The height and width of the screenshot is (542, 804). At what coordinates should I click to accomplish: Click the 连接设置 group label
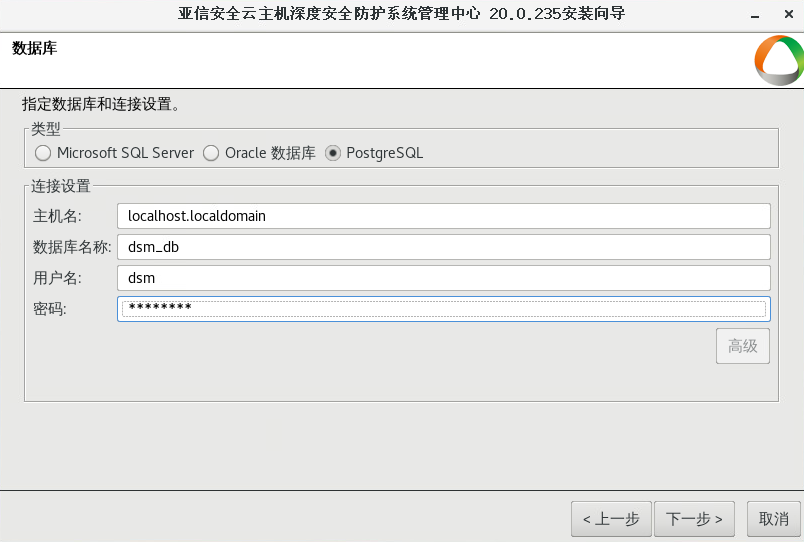(x=61, y=186)
